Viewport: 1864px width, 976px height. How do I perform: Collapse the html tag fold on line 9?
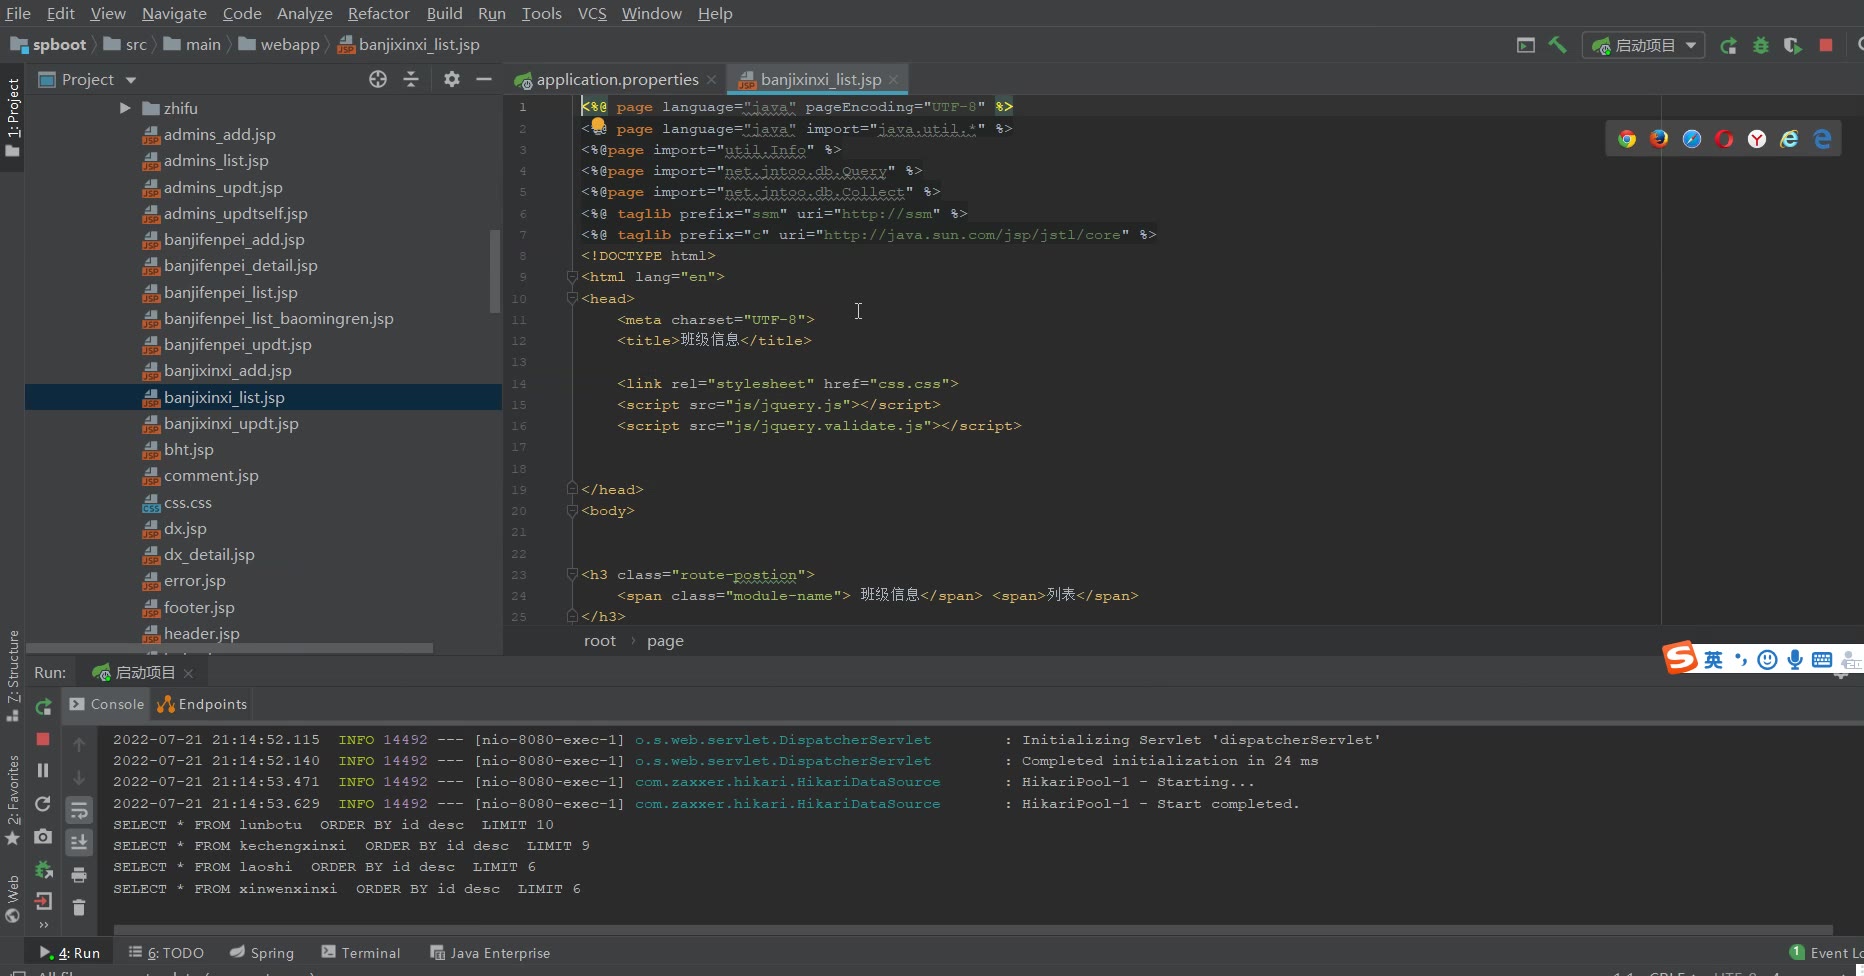point(572,277)
